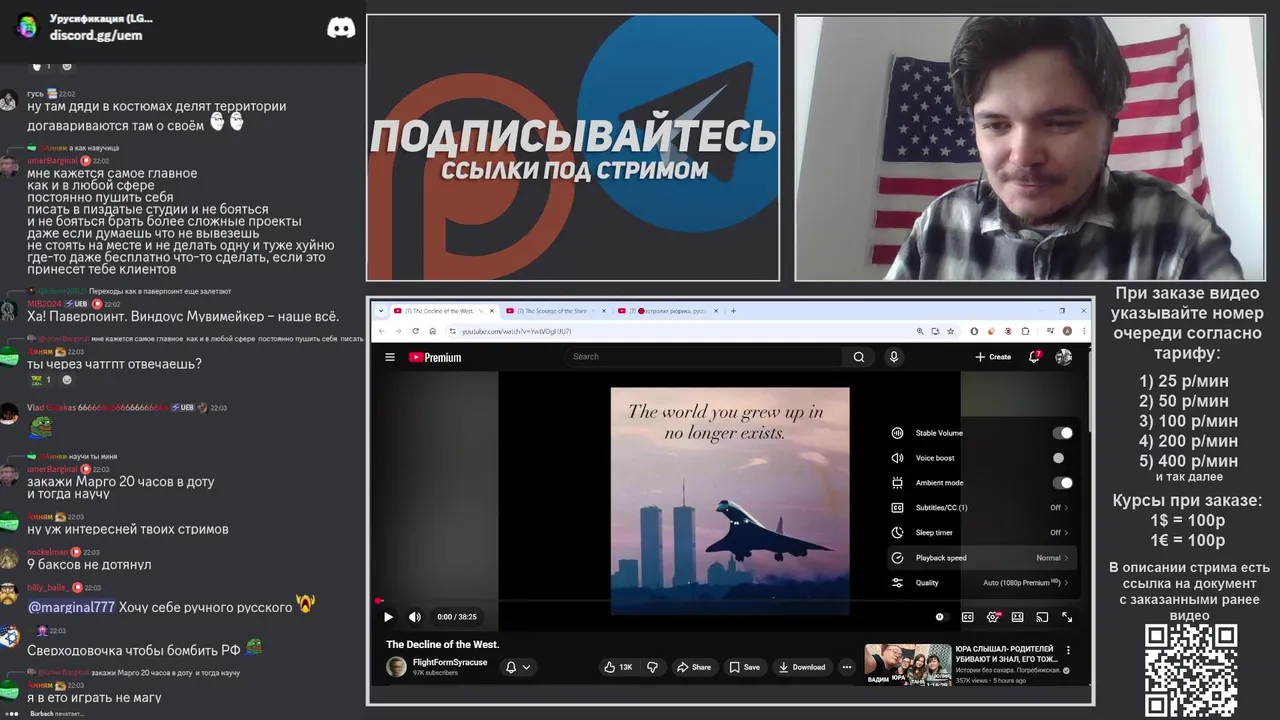Mute the video with the speaker icon
This screenshot has width=1280, height=720.
point(415,617)
